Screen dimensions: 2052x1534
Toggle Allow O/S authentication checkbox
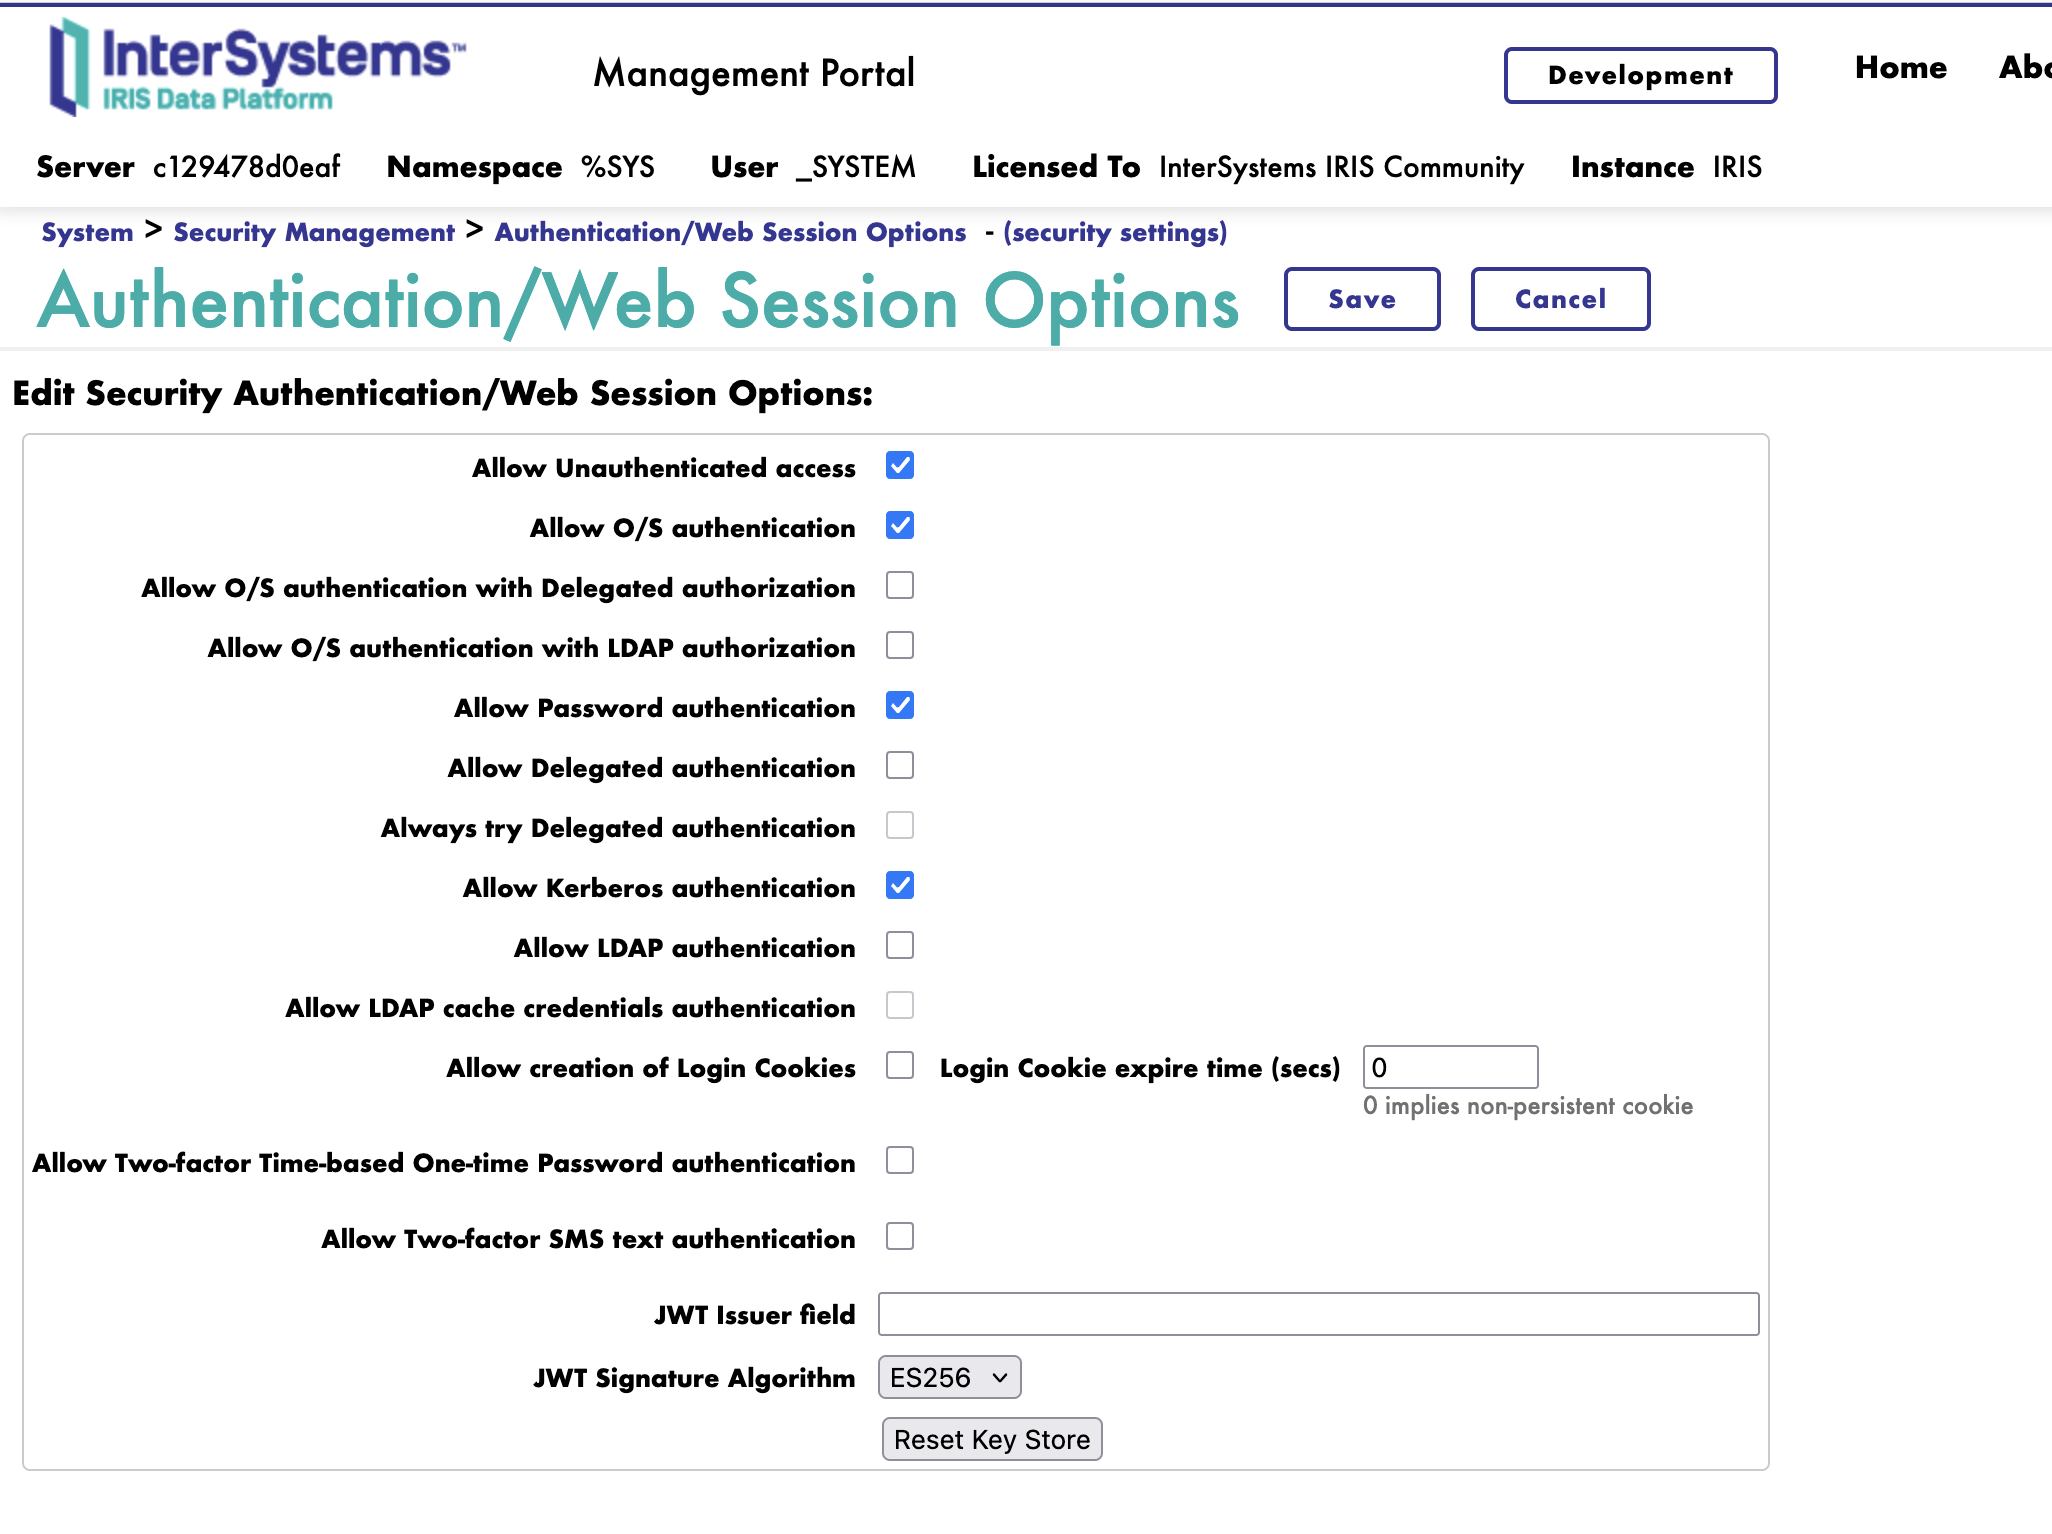(x=900, y=526)
